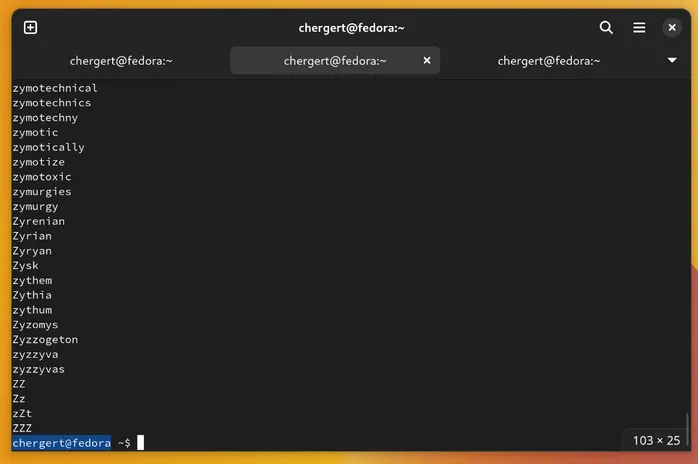Click the word zythum
Viewport: 698px width, 464px height.
point(32,310)
